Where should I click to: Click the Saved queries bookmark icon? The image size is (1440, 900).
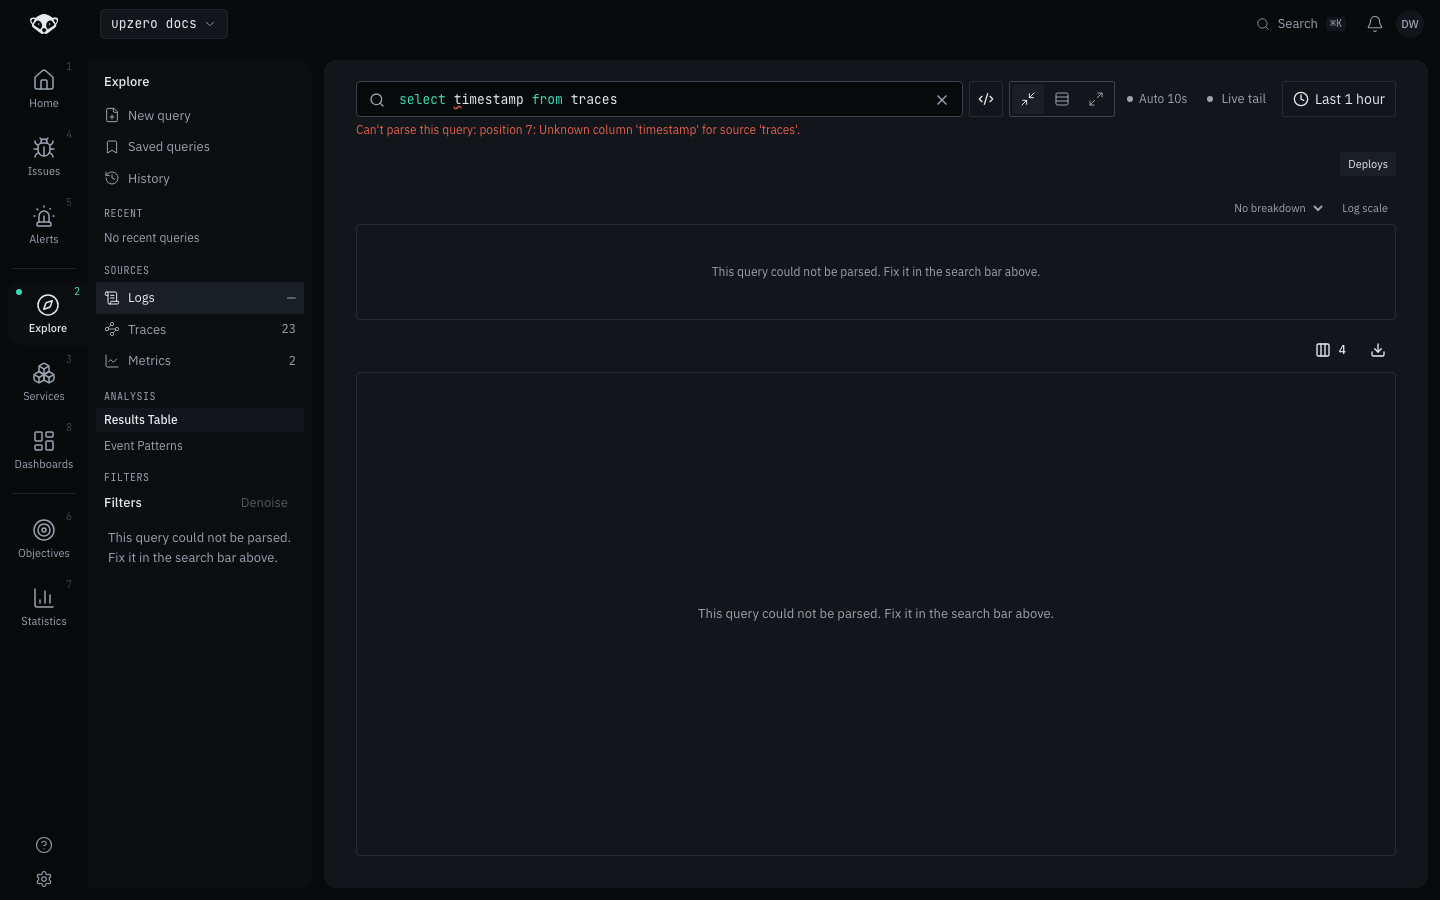tap(112, 147)
